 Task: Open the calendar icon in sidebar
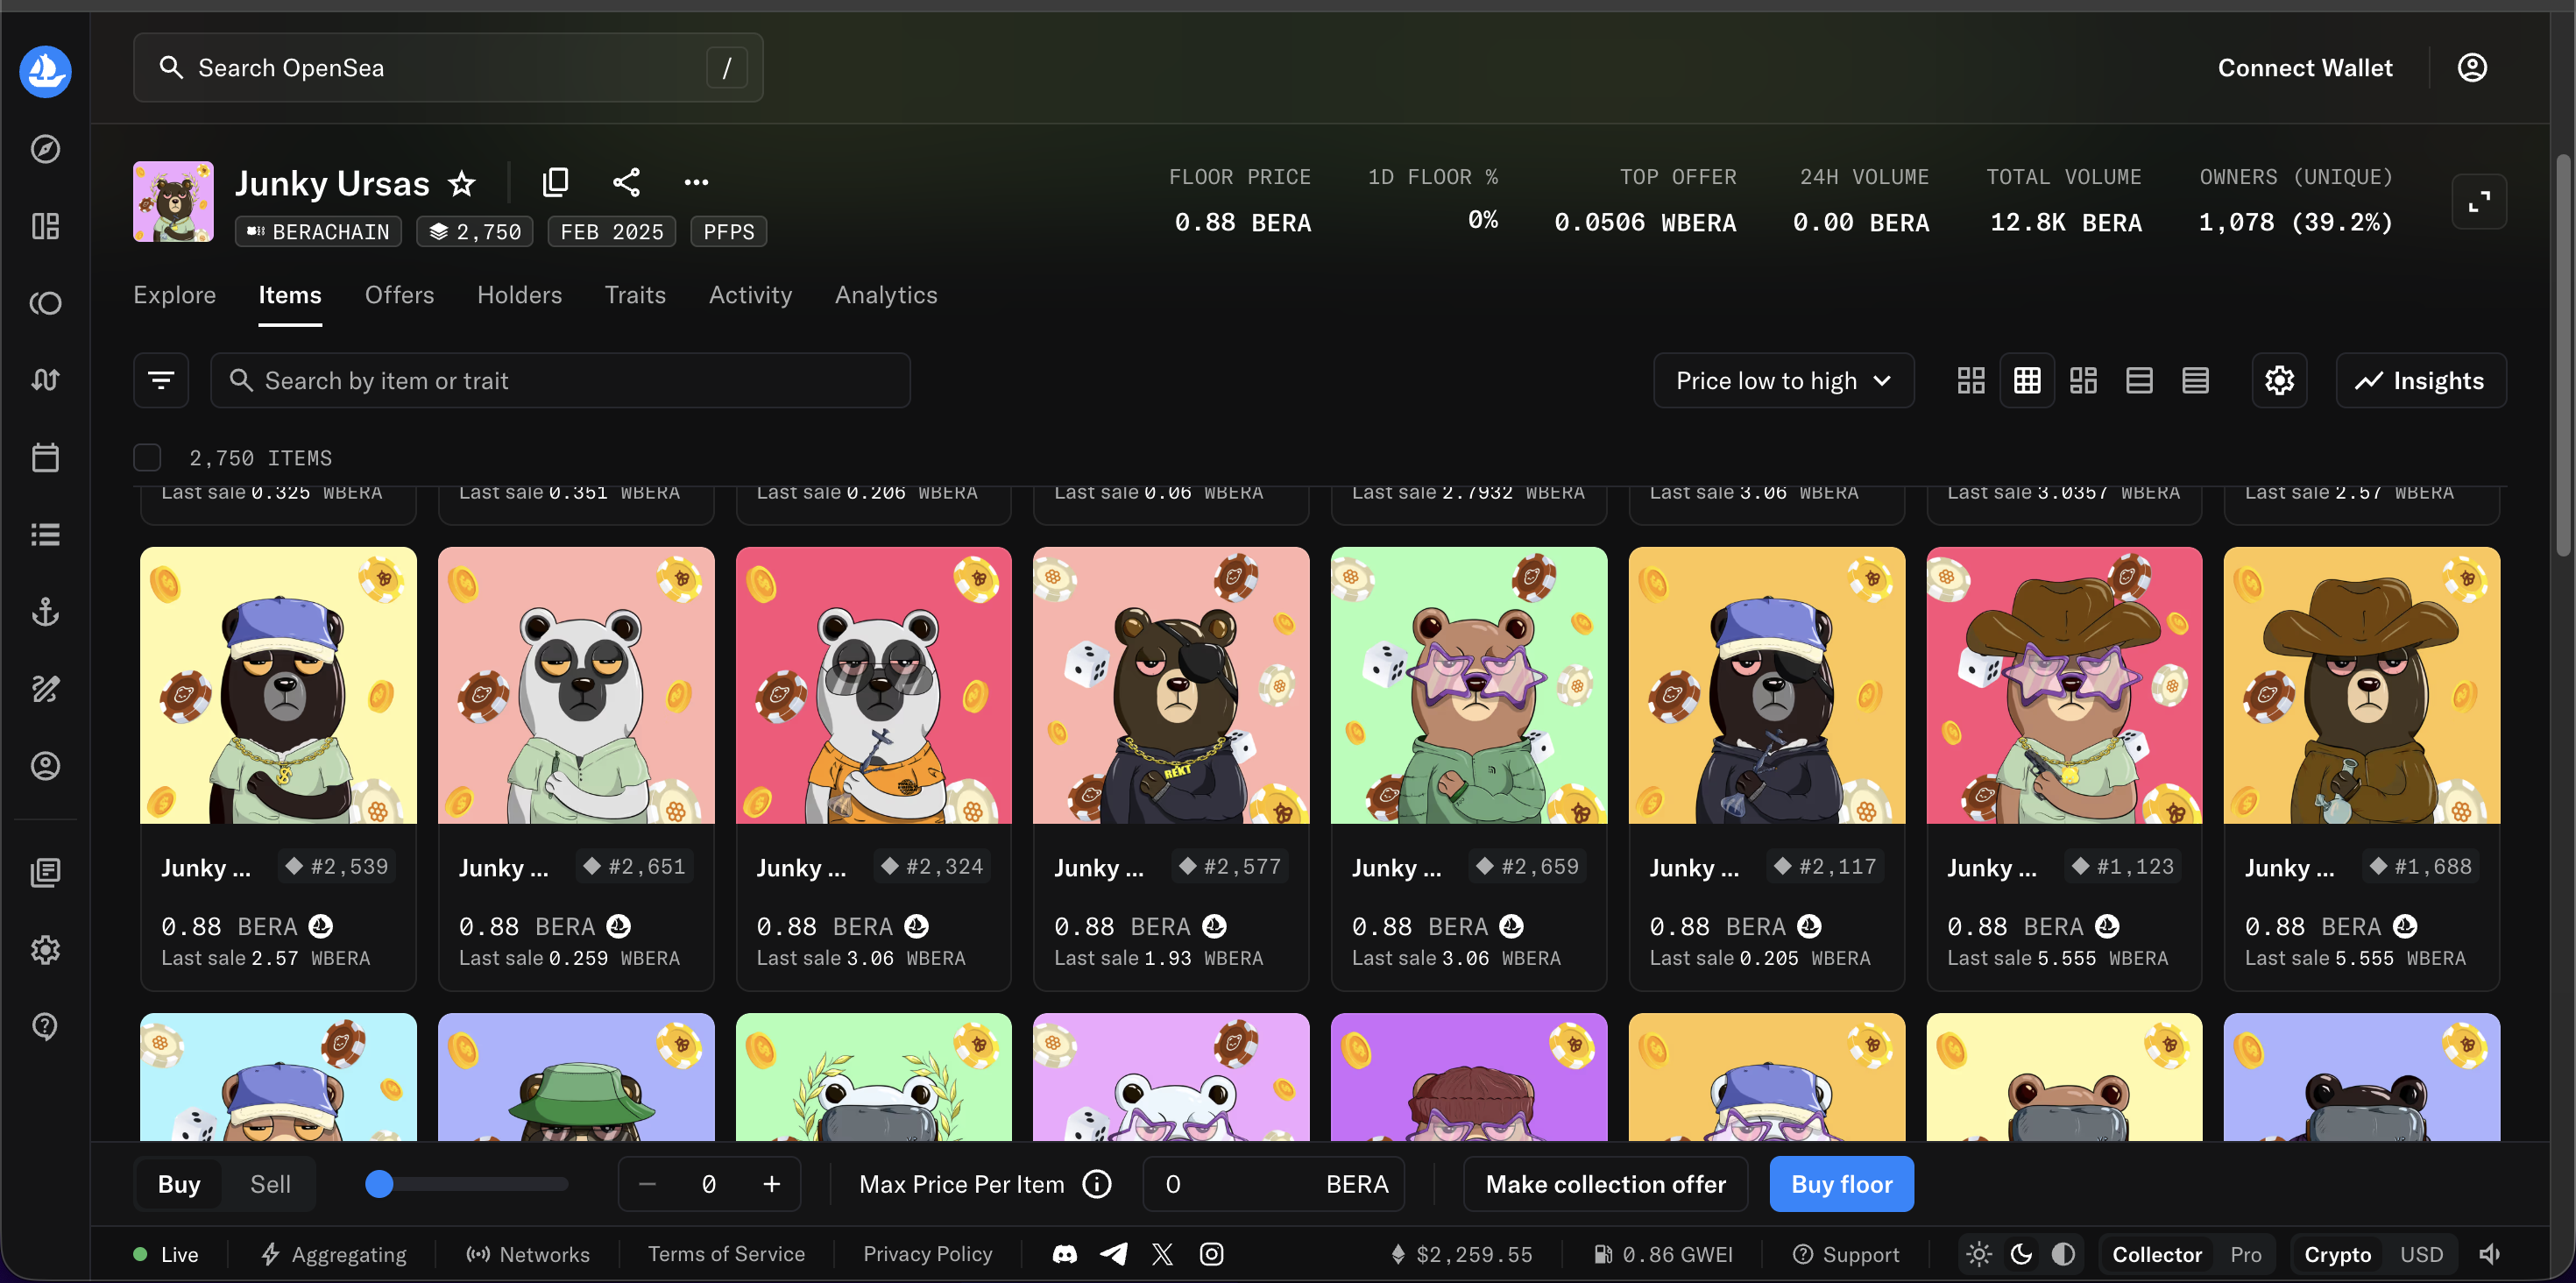coord(45,457)
